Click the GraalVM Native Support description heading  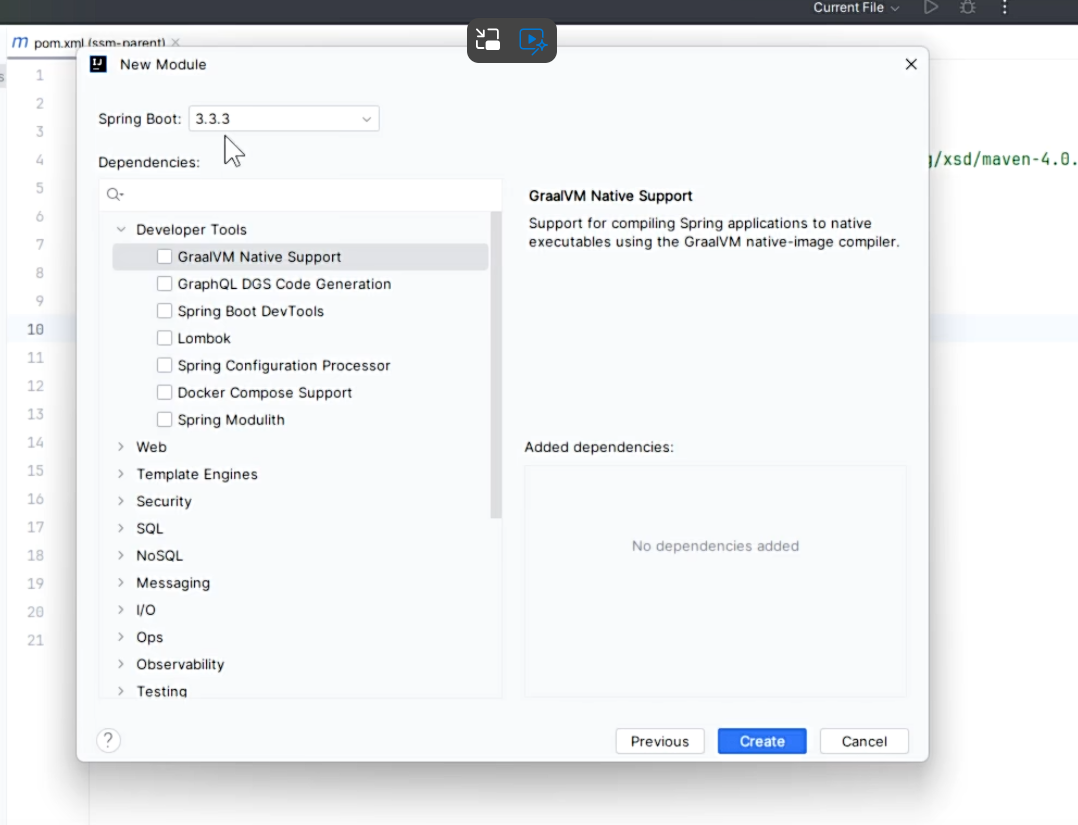pos(610,196)
